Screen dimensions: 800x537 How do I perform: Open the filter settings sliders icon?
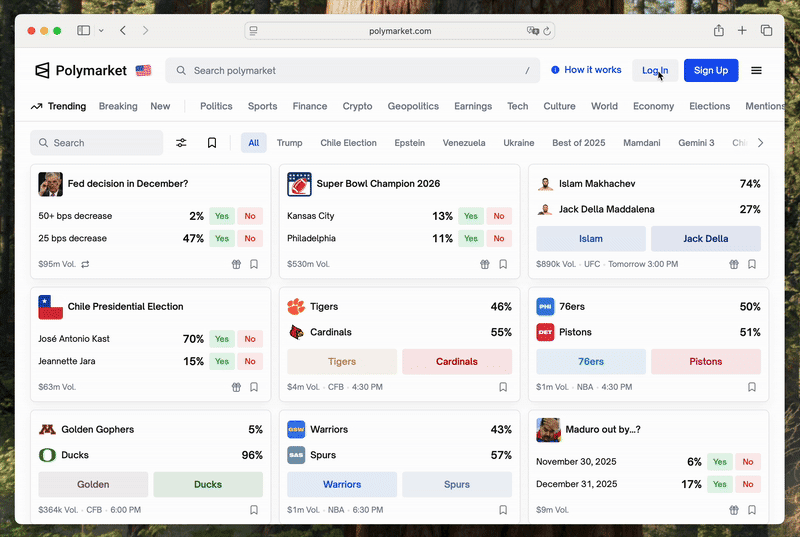coord(181,143)
